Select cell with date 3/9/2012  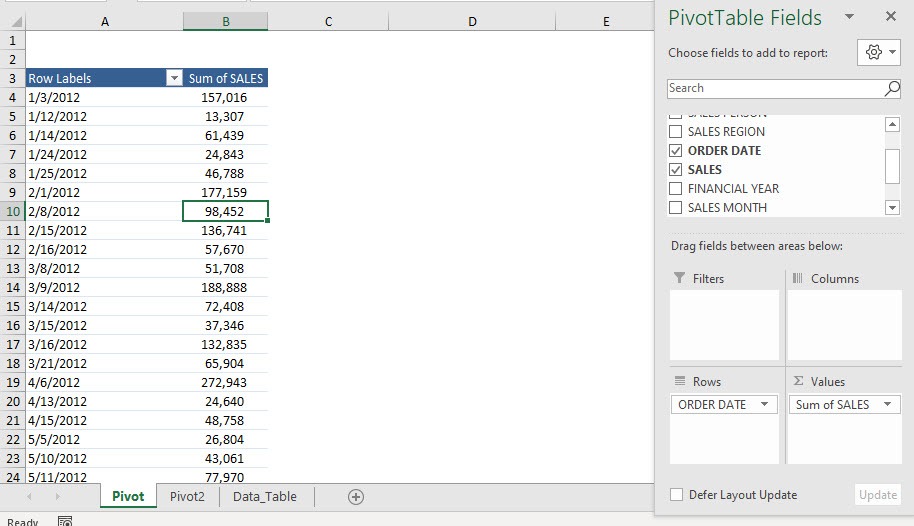104,287
